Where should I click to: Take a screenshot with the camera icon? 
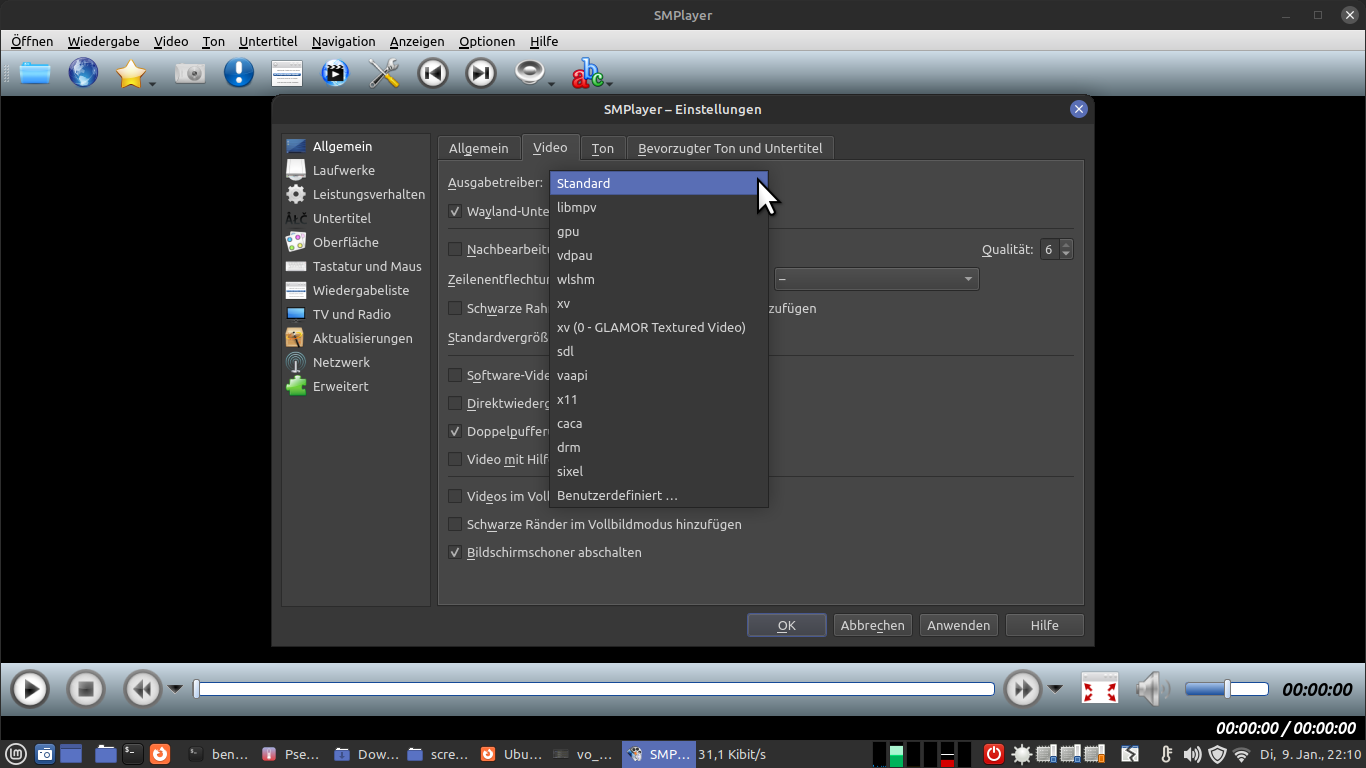(190, 73)
